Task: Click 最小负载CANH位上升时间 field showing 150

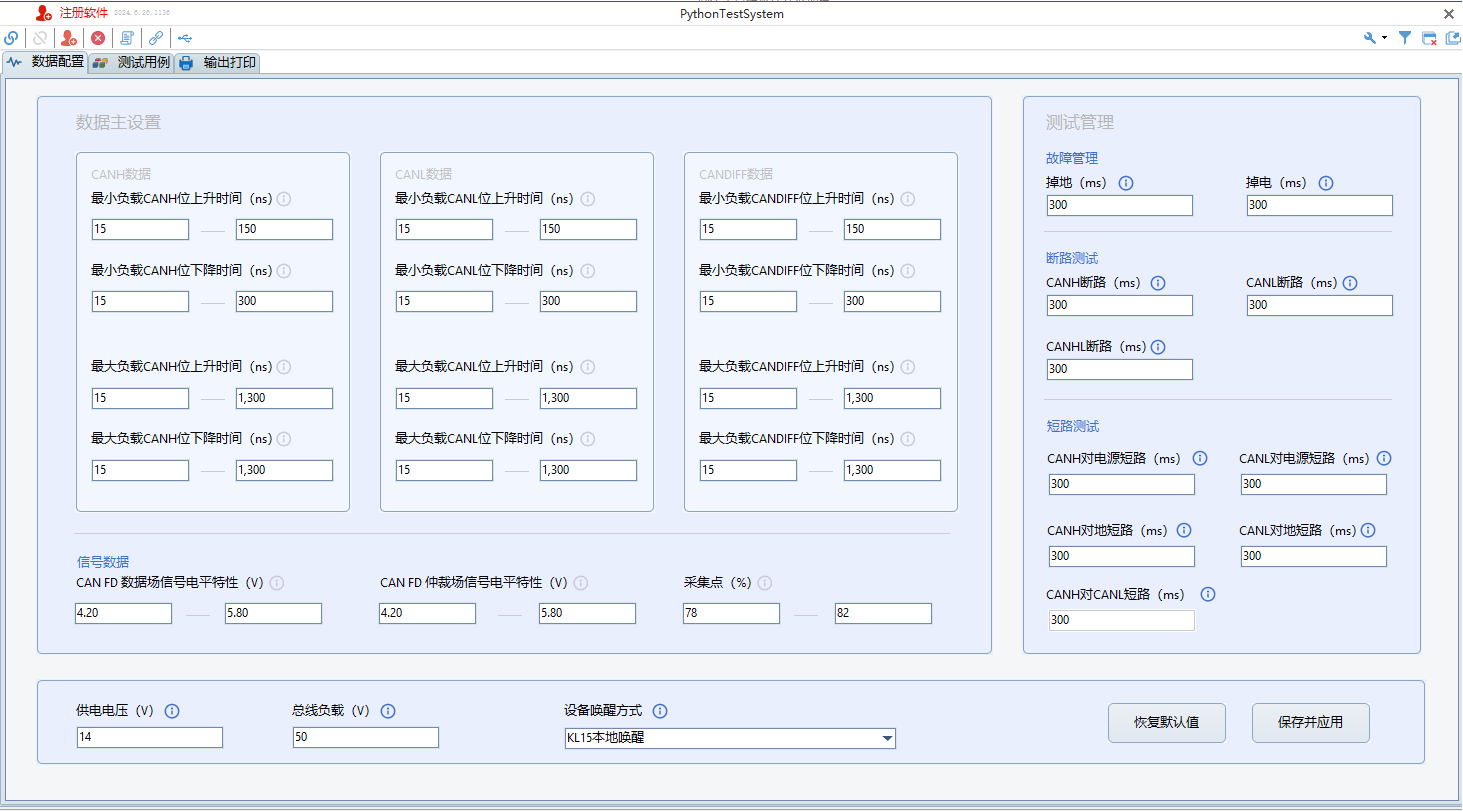Action: click(x=284, y=229)
